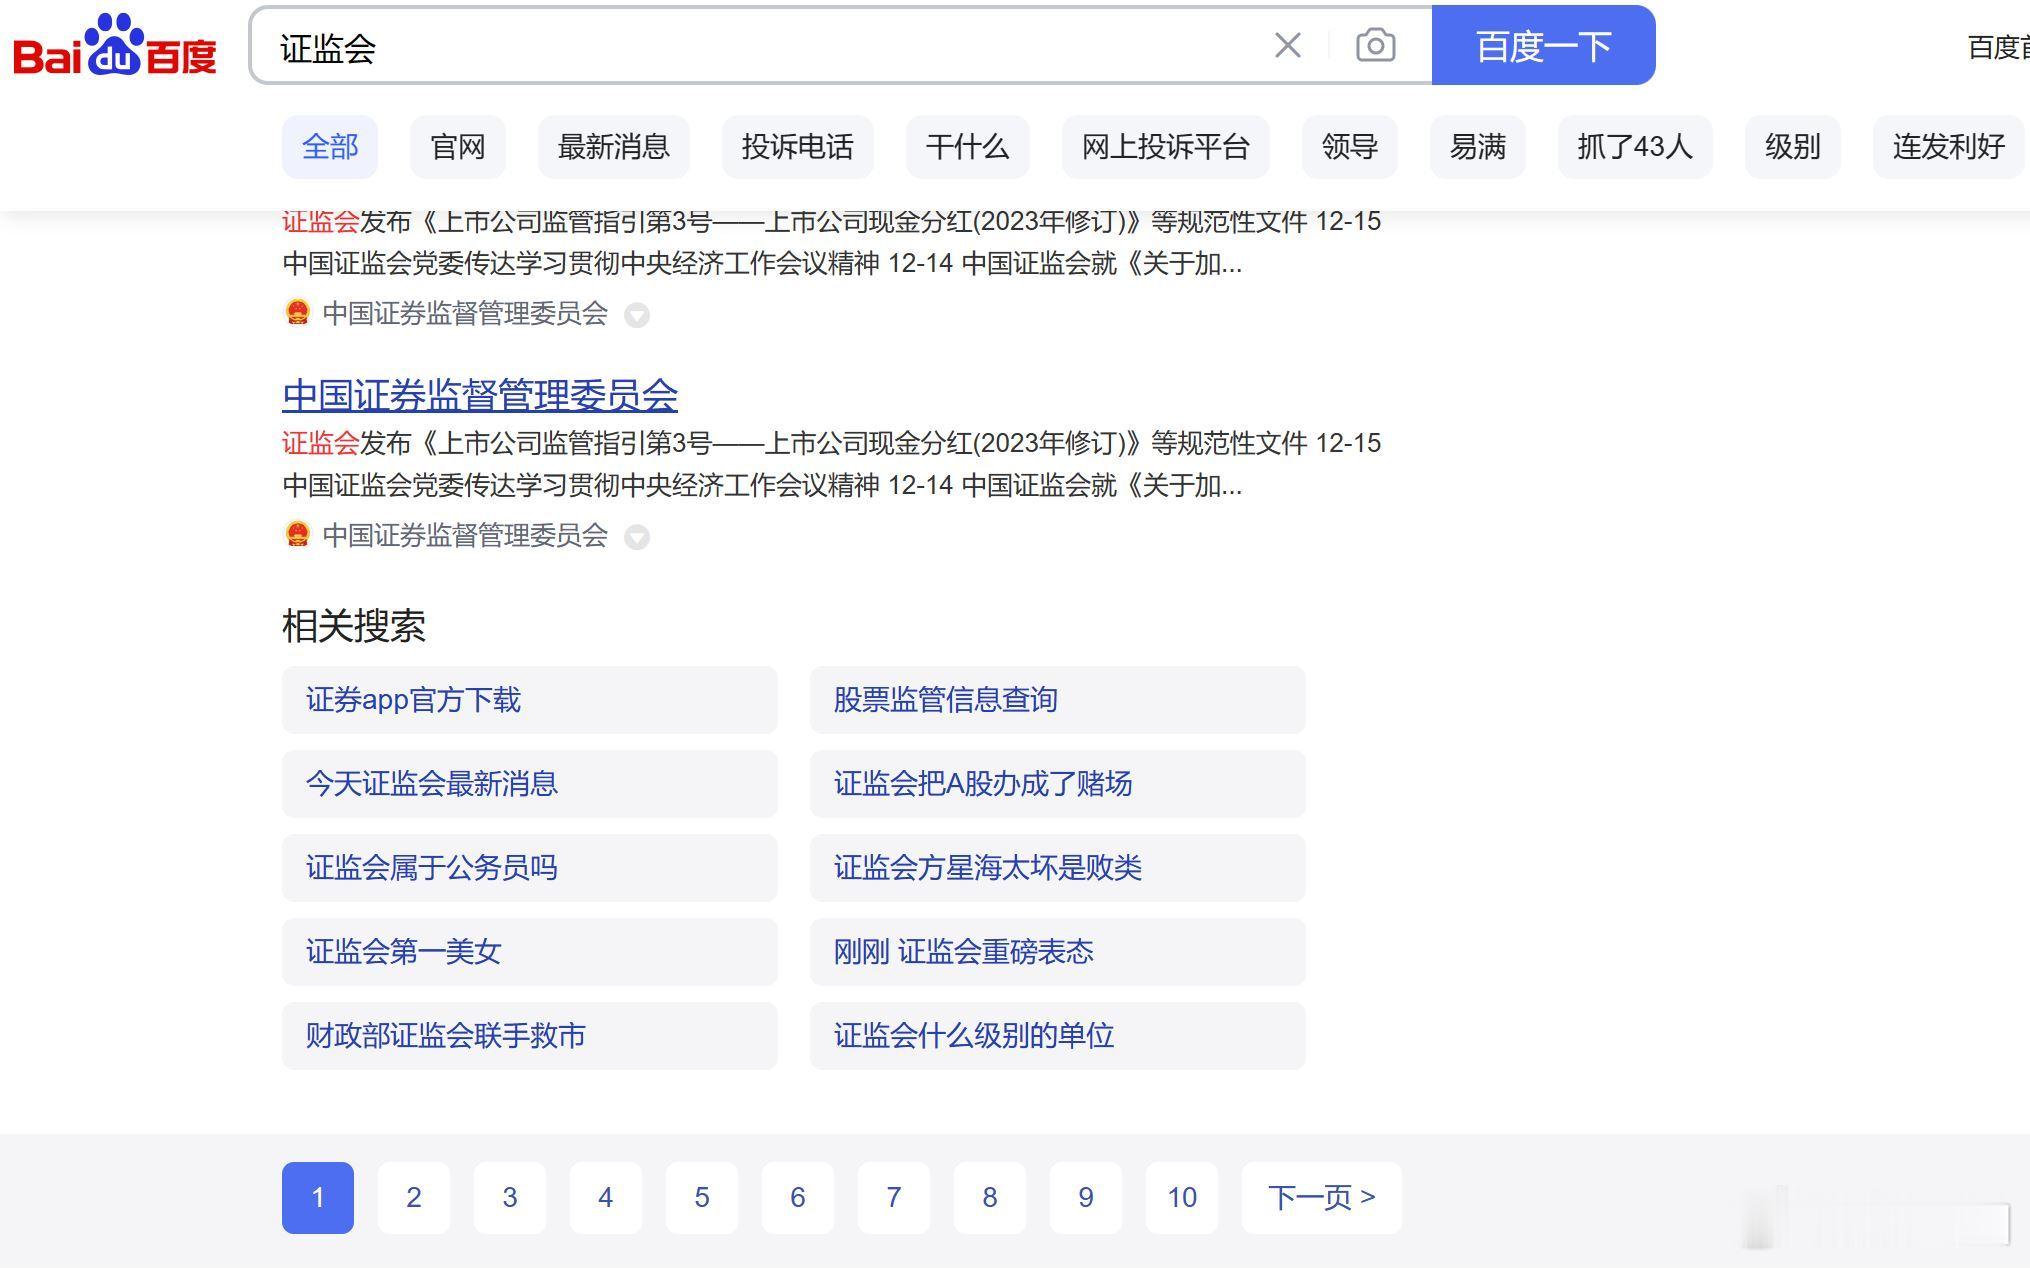
Task: Open related search 证监会把A股办成了赌场
Action: click(1058, 784)
